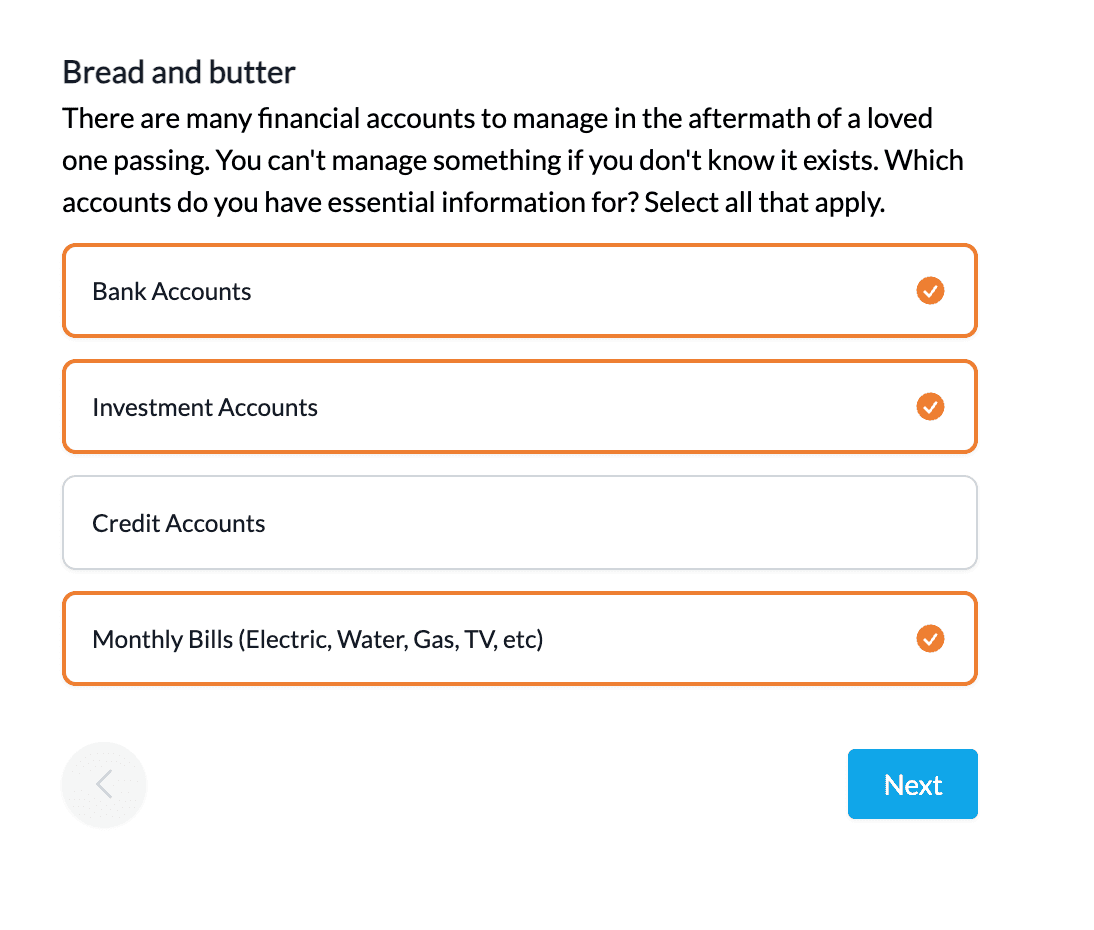Toggle off the Monthly Bills option card
This screenshot has height=930, width=1094.
click(x=520, y=638)
